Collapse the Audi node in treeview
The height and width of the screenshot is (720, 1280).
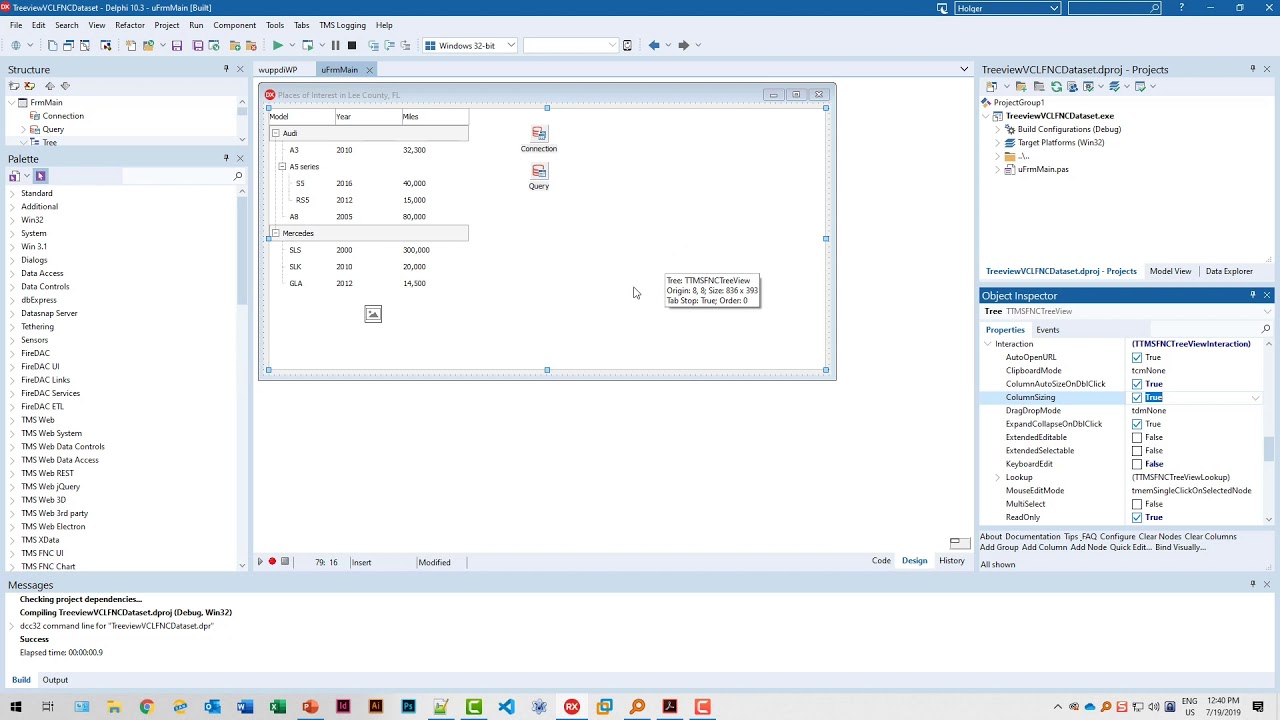click(275, 133)
